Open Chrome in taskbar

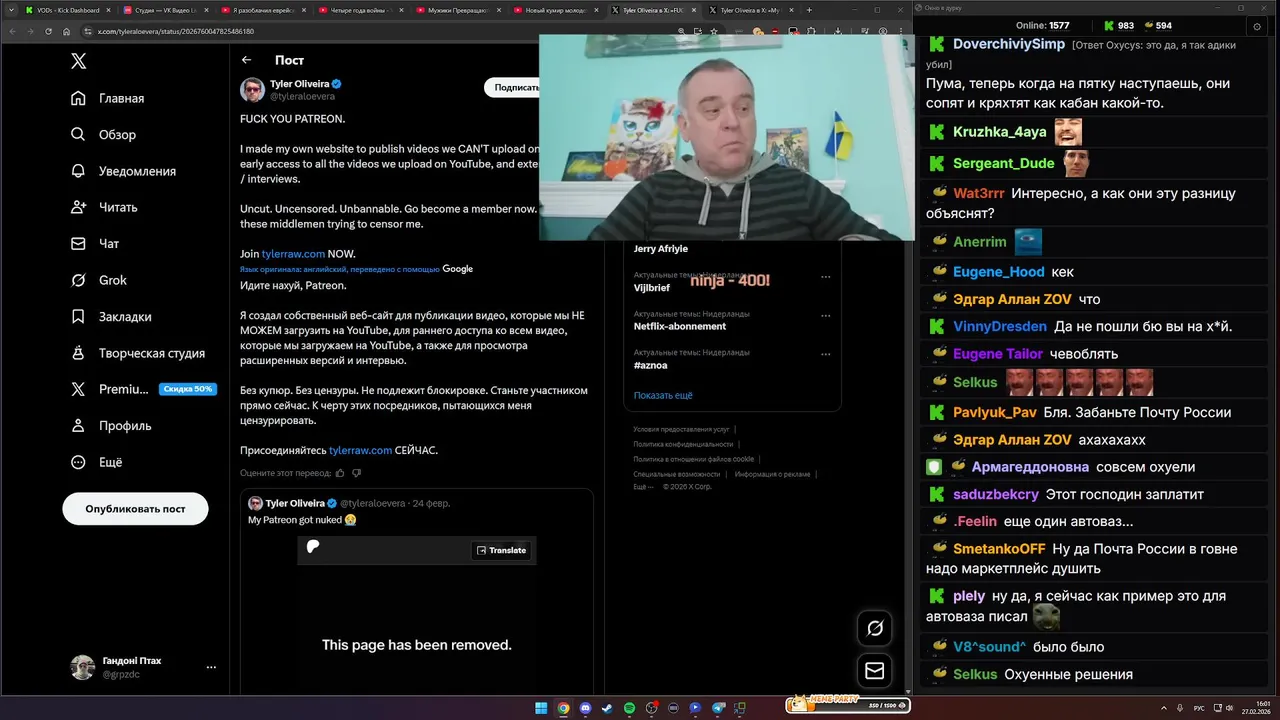click(563, 708)
